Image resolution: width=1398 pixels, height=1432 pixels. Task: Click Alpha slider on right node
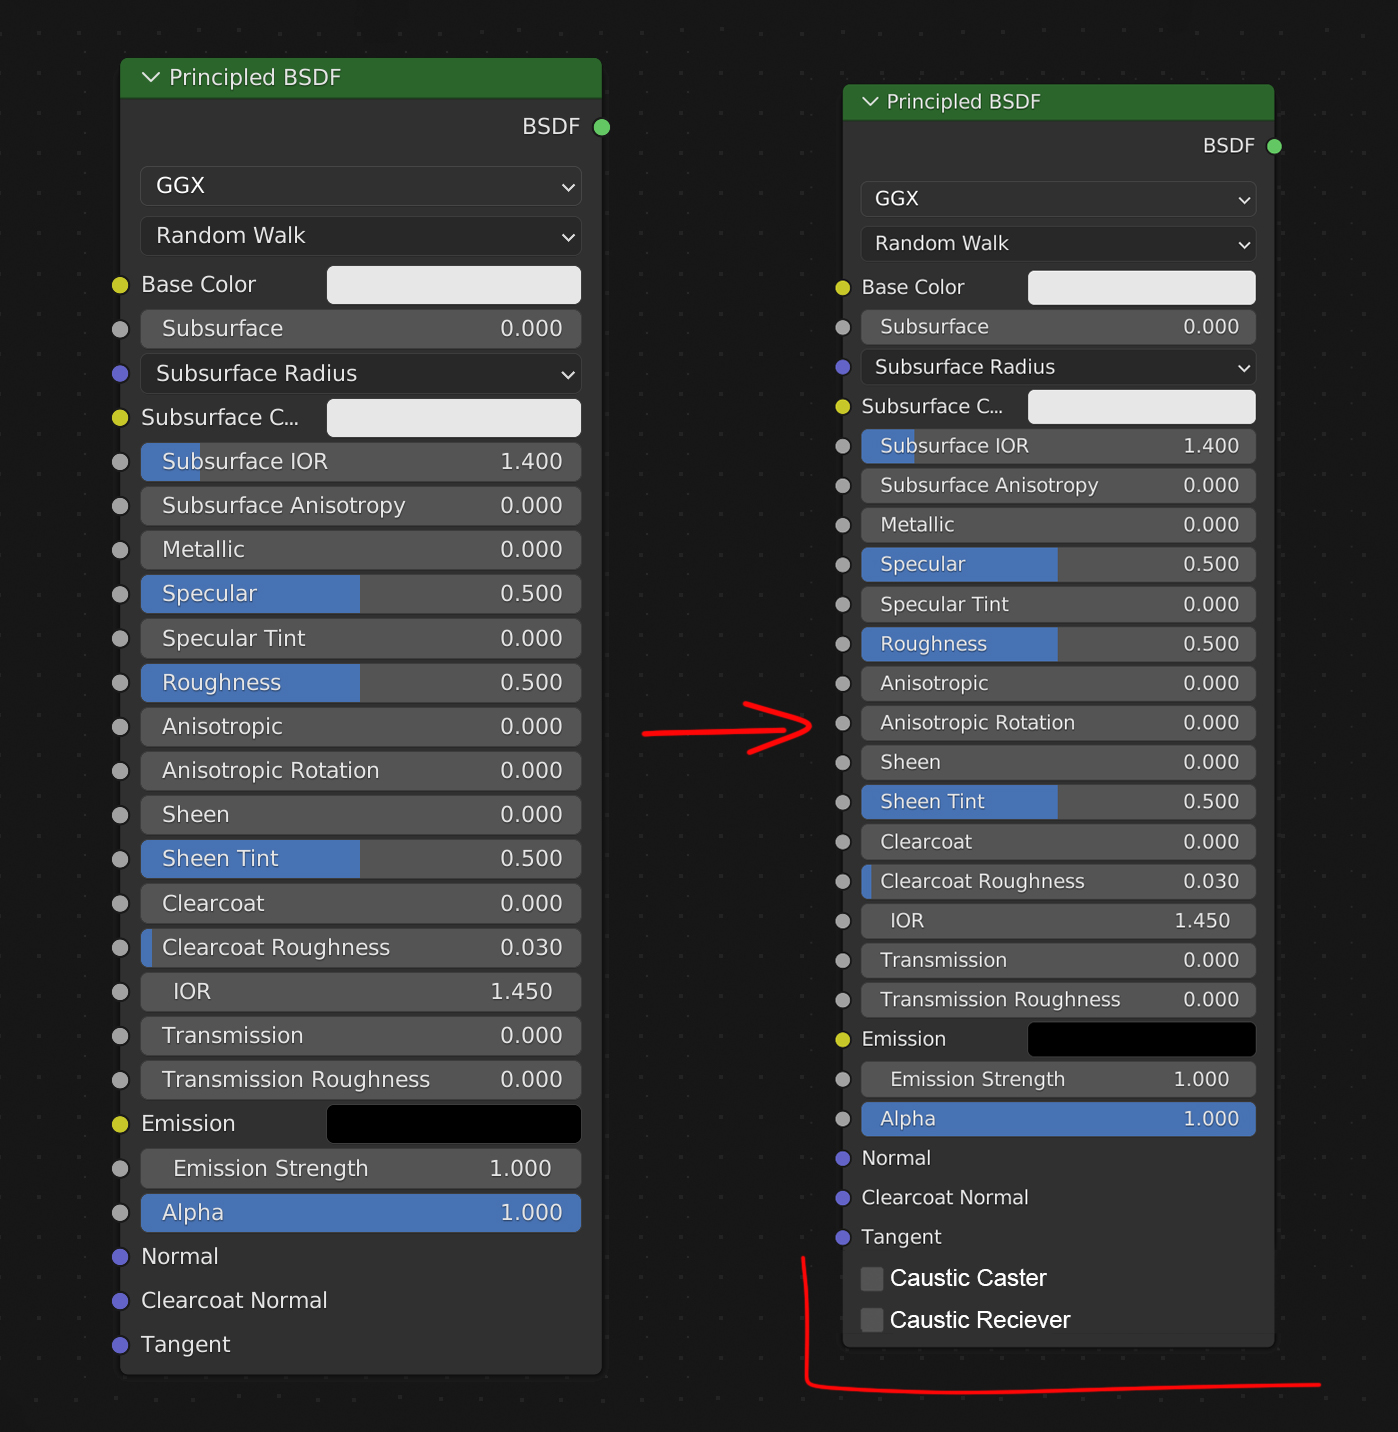1058,1119
